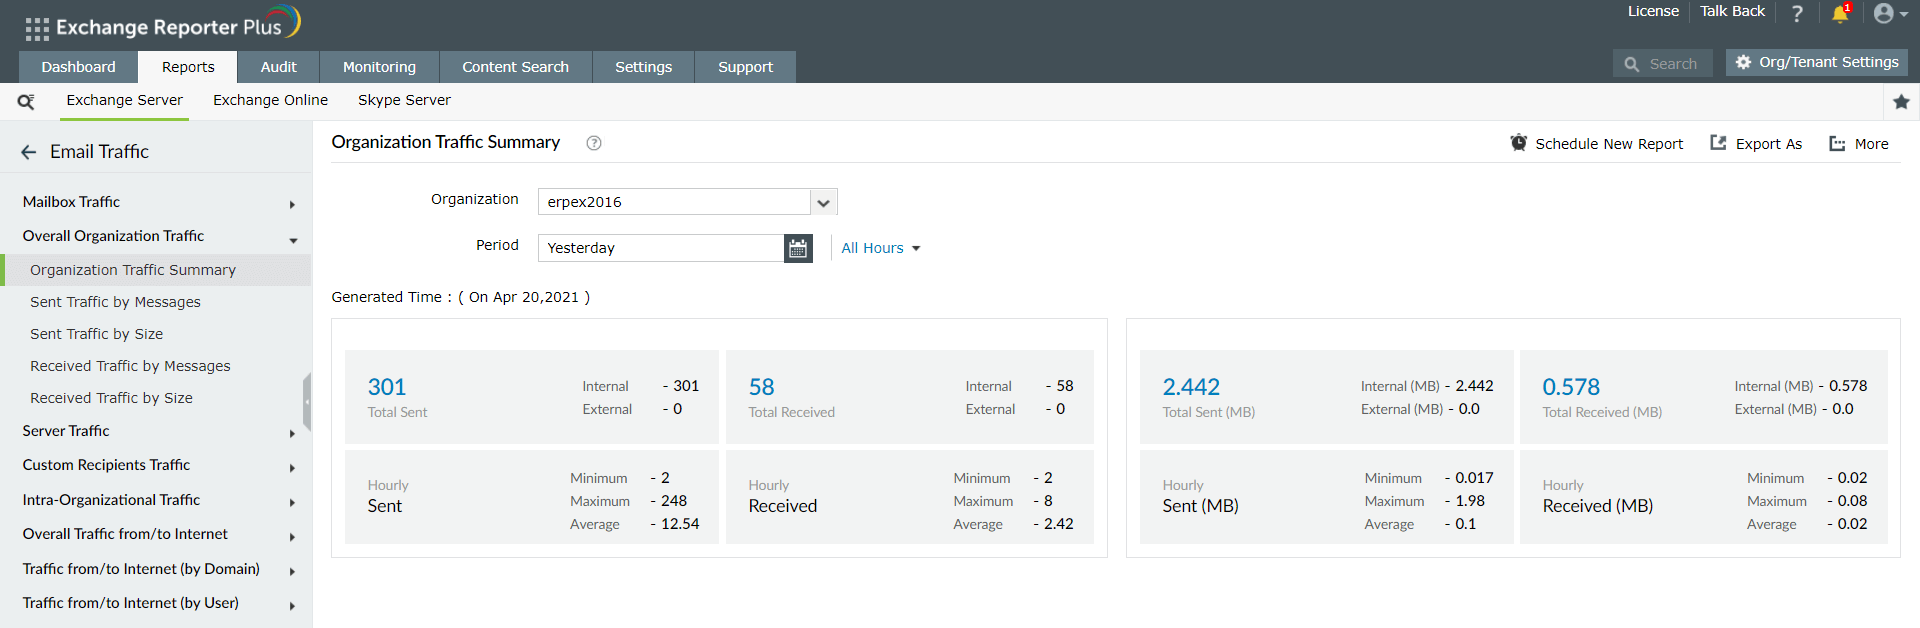1920x628 pixels.
Task: Click Hourly Sent (MB) maximum value 1.98
Action: coord(1470,501)
